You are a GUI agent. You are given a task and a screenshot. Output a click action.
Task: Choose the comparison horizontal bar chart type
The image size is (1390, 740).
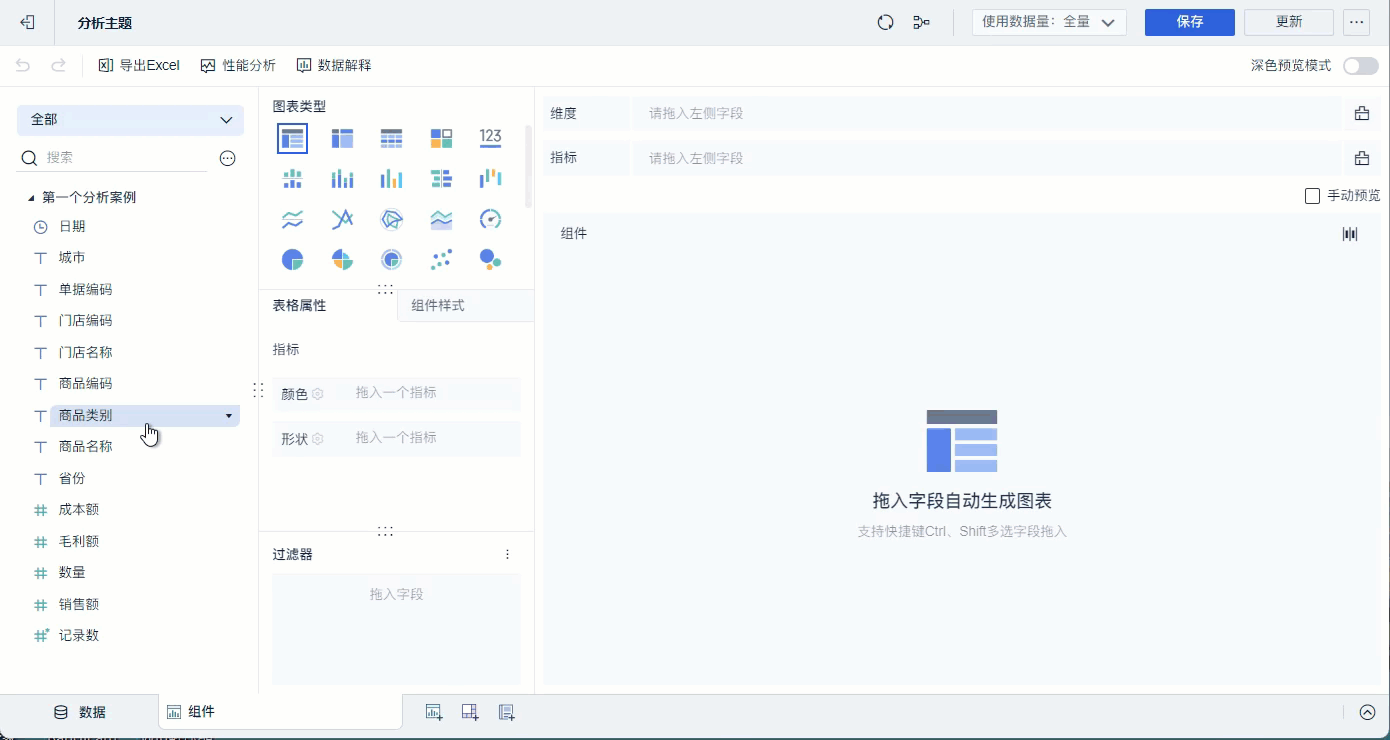(x=441, y=179)
